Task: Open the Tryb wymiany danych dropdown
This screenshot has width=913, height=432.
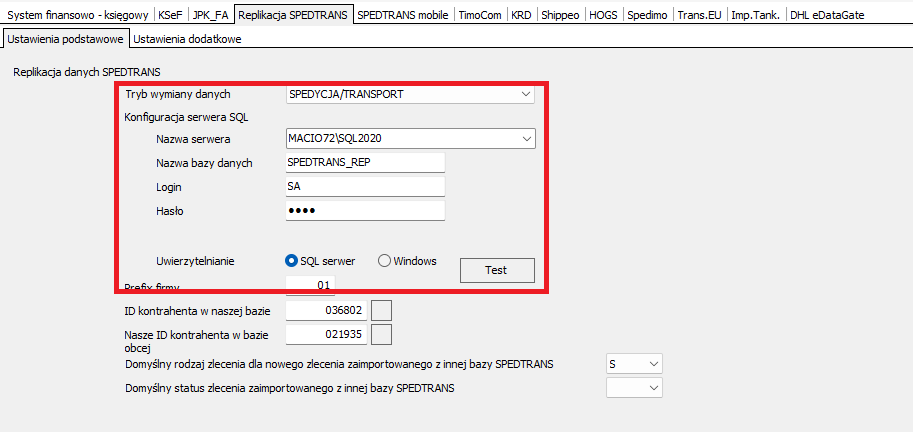Action: pyautogui.click(x=526, y=95)
